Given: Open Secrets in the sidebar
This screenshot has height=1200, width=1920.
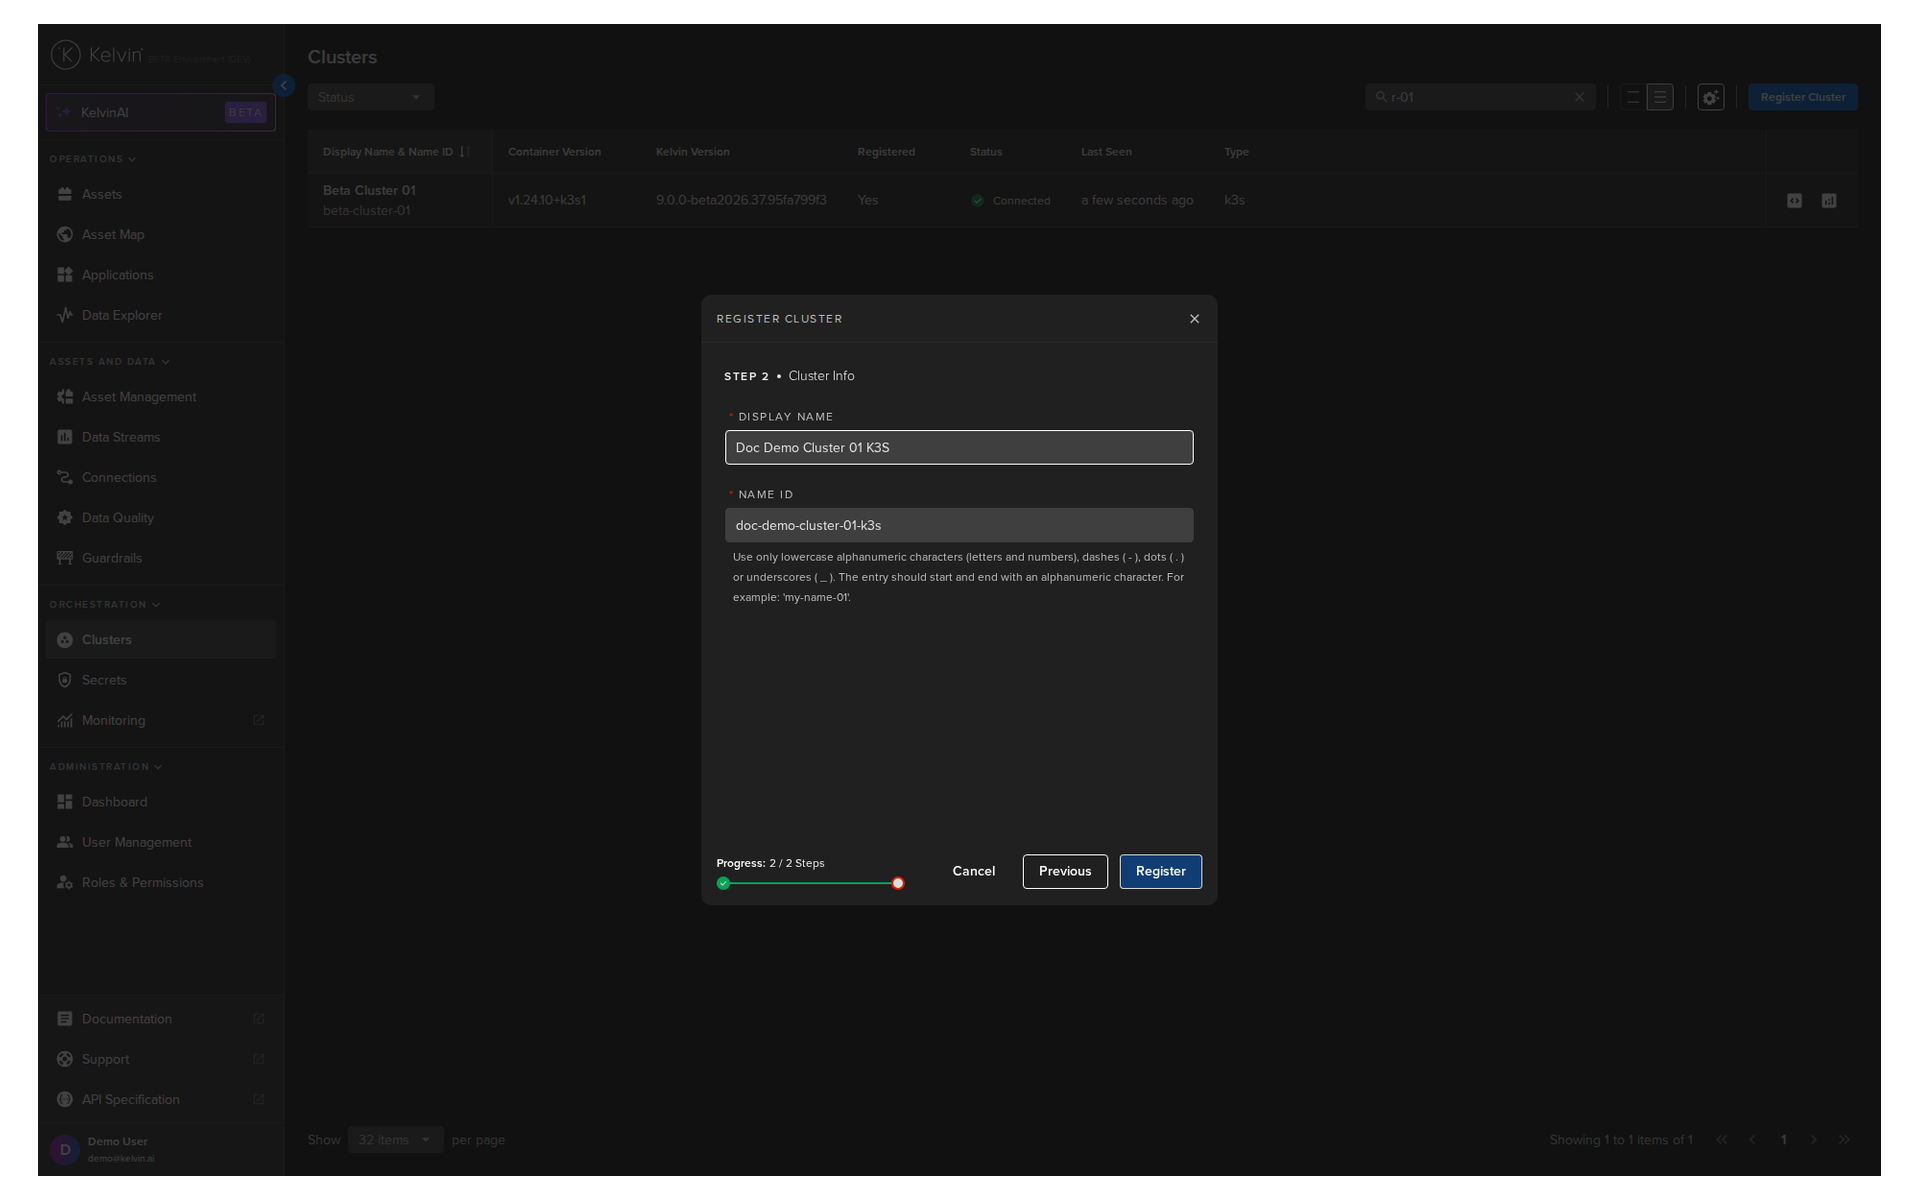Looking at the screenshot, I should click(104, 680).
